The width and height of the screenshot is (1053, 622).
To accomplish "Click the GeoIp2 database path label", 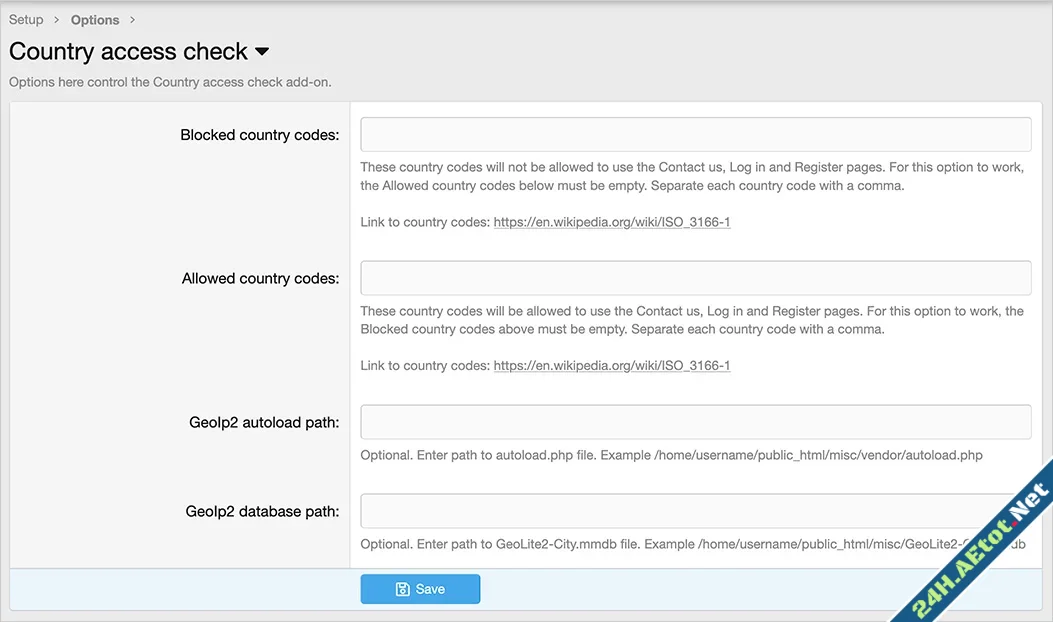I will click(262, 511).
